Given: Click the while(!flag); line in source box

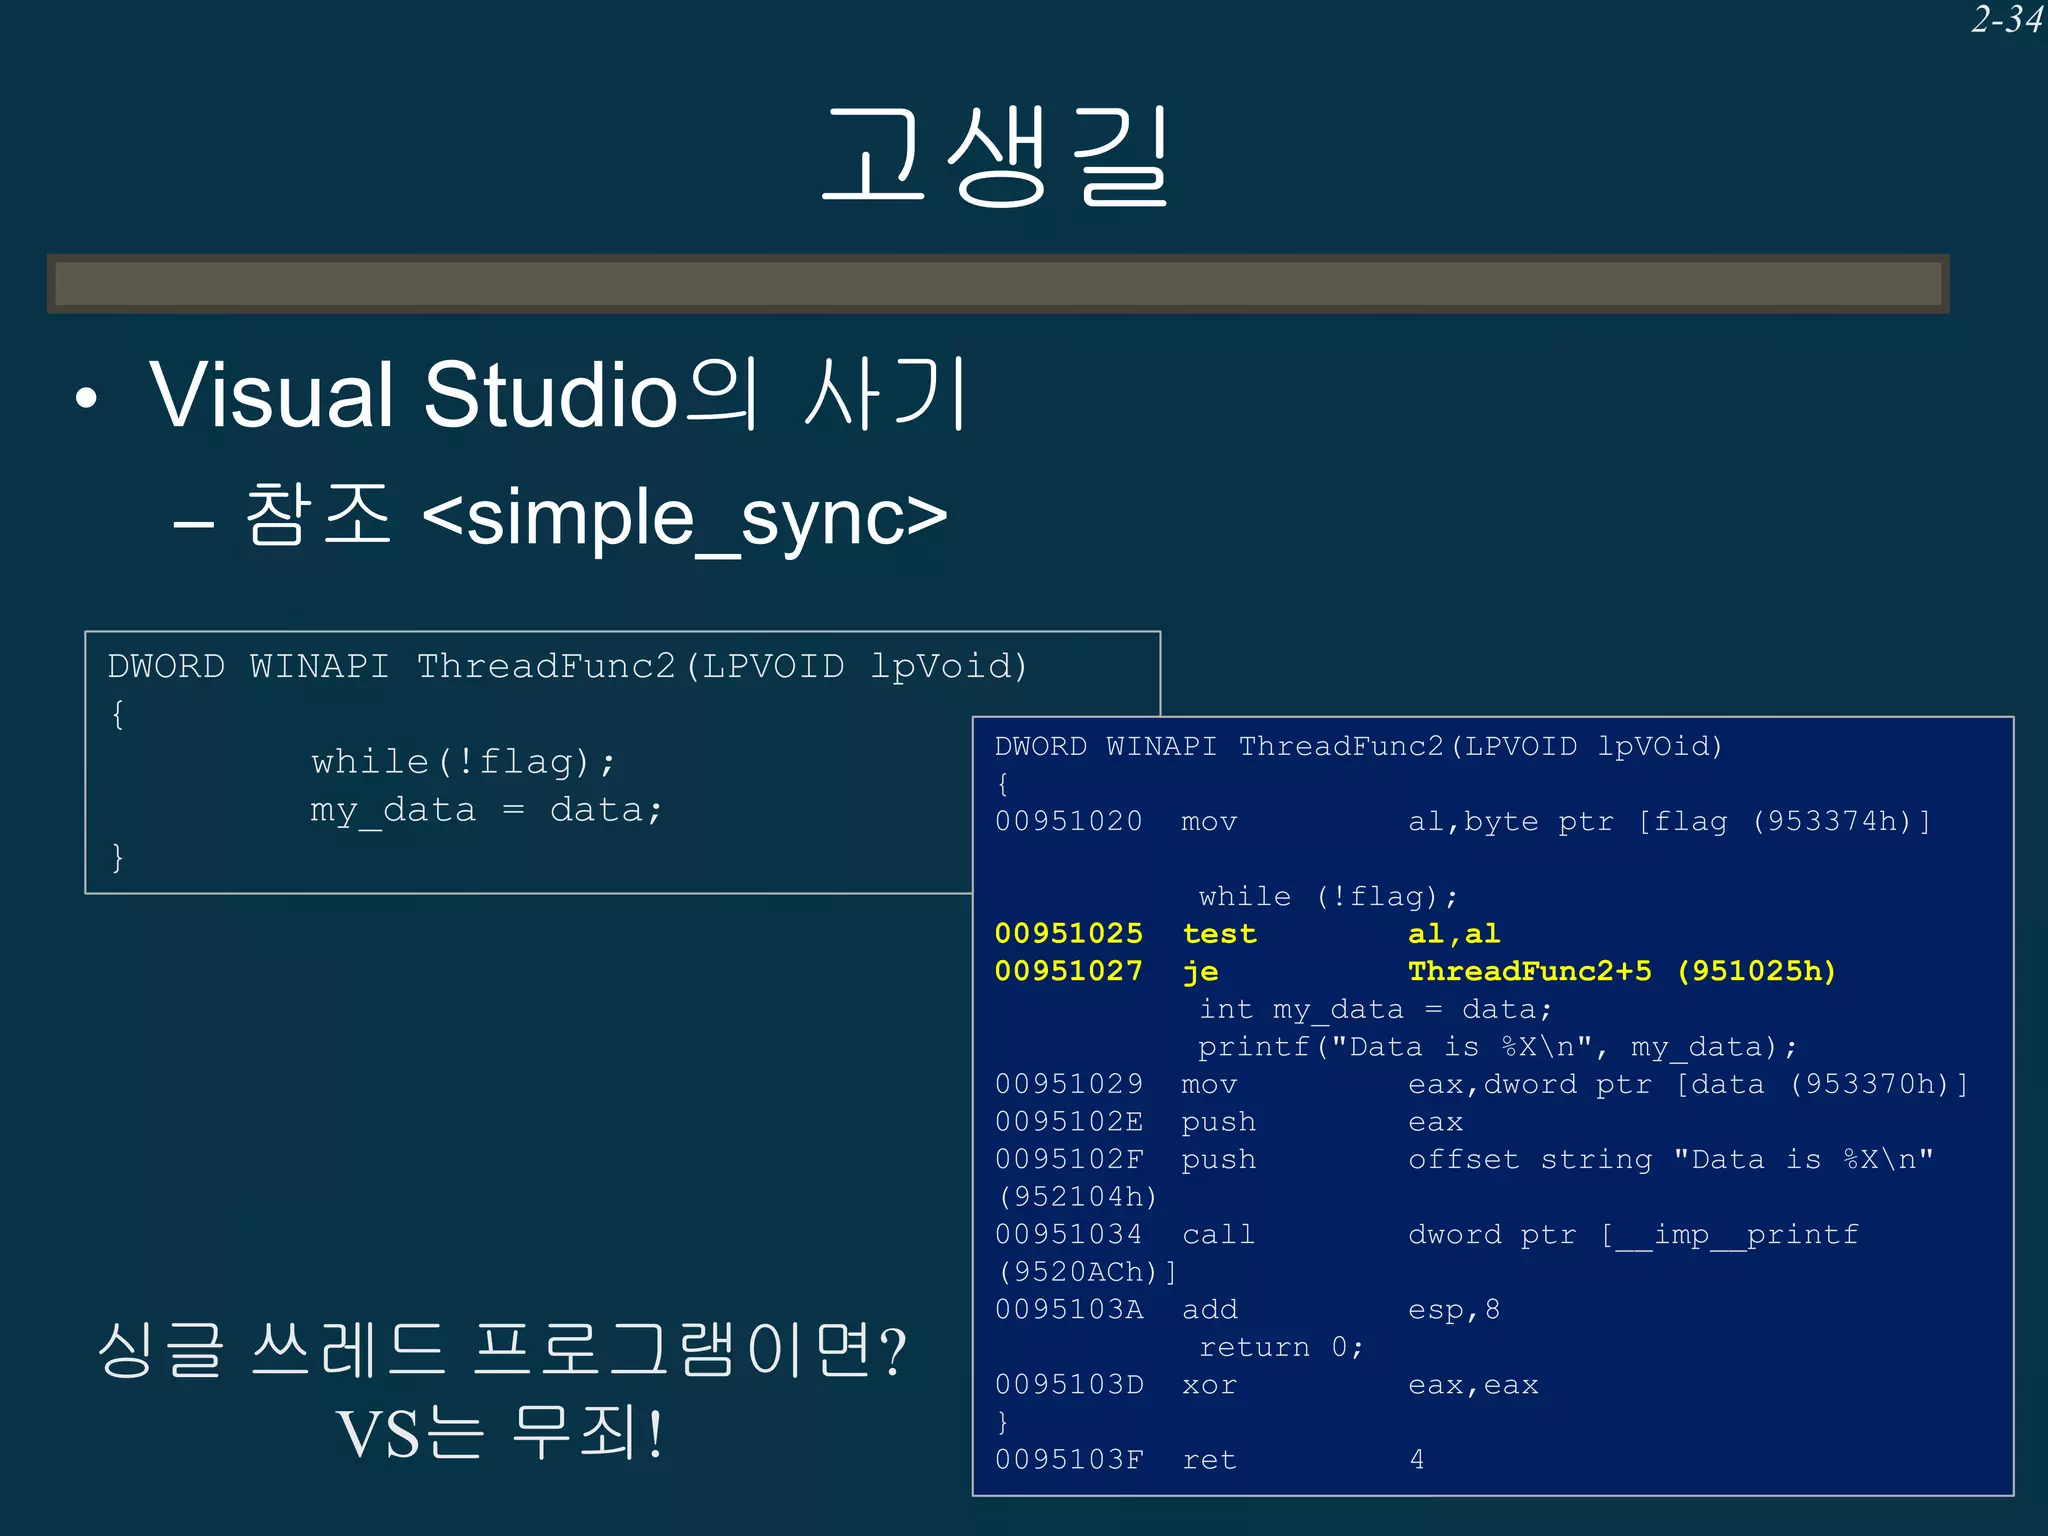Looking at the screenshot, I should point(463,762).
